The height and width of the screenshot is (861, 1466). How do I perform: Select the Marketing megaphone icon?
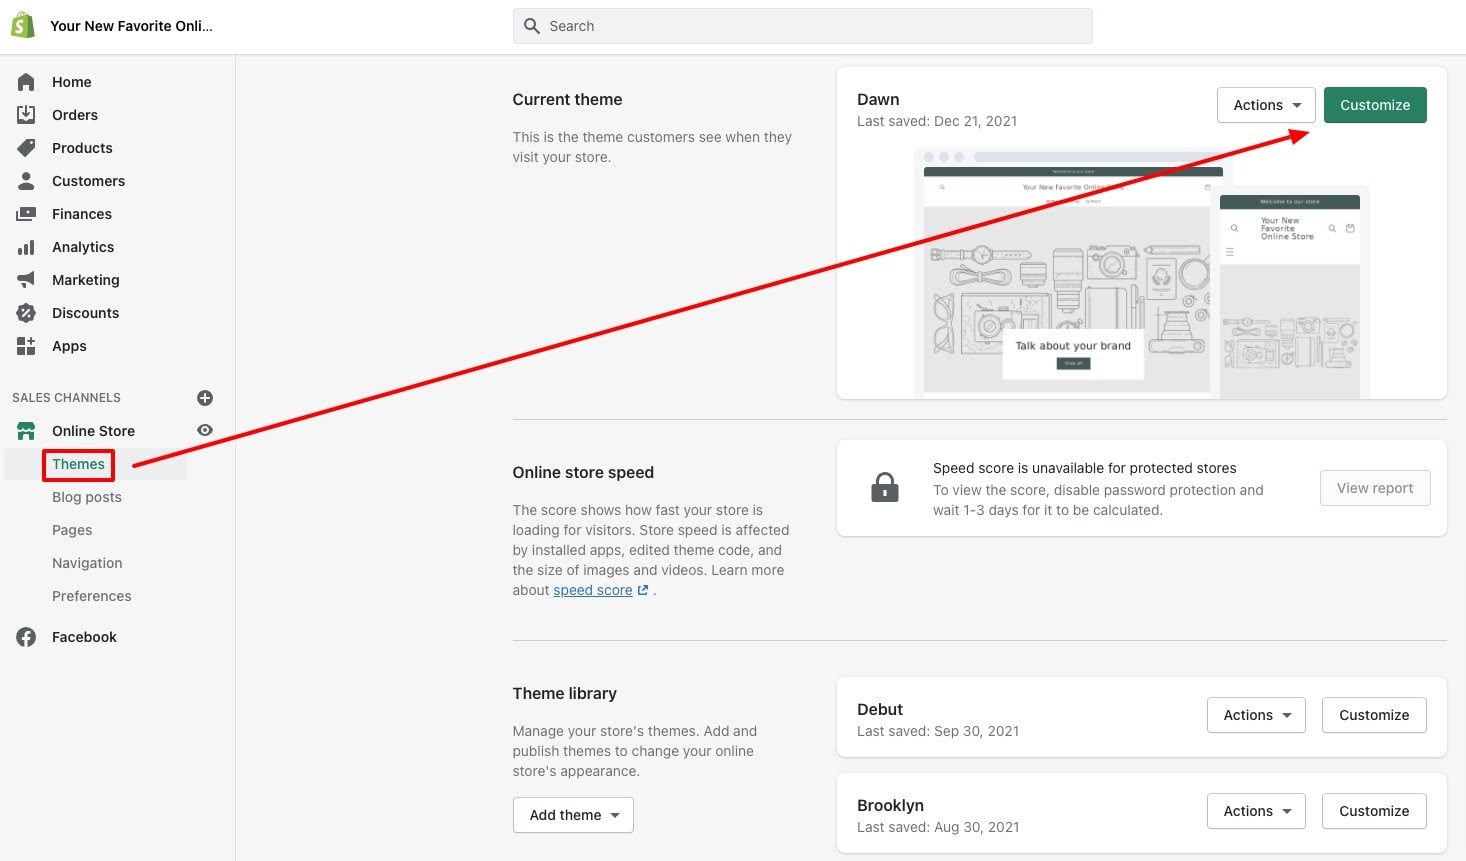[26, 279]
